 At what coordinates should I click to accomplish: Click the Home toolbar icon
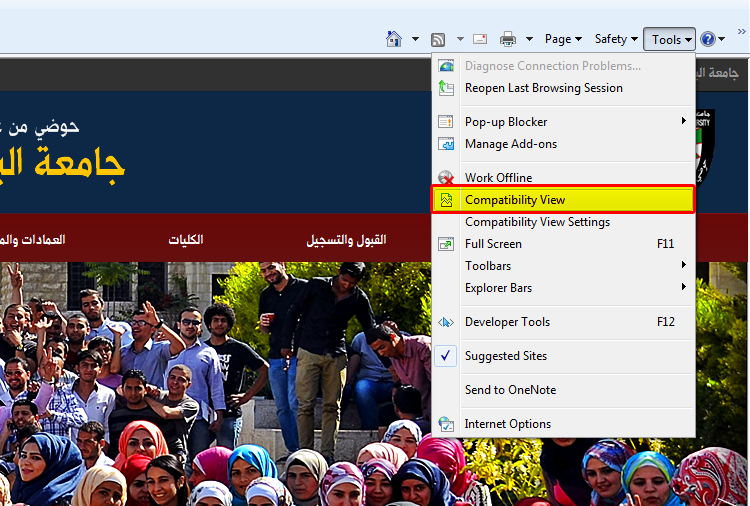[x=394, y=39]
